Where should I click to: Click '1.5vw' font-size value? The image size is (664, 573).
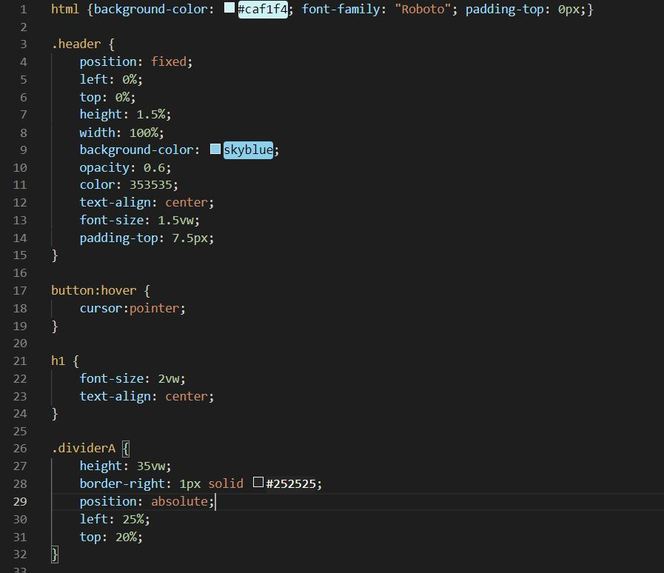point(176,220)
